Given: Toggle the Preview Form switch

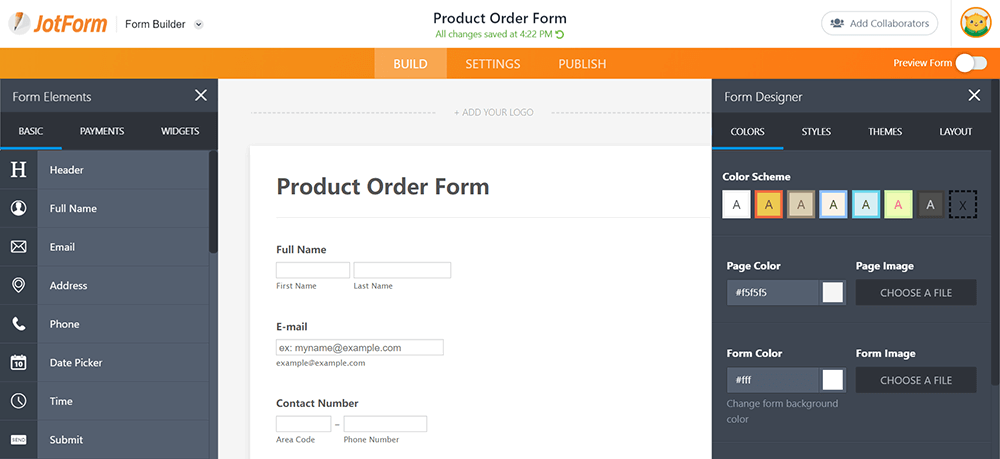Looking at the screenshot, I should pyautogui.click(x=970, y=63).
